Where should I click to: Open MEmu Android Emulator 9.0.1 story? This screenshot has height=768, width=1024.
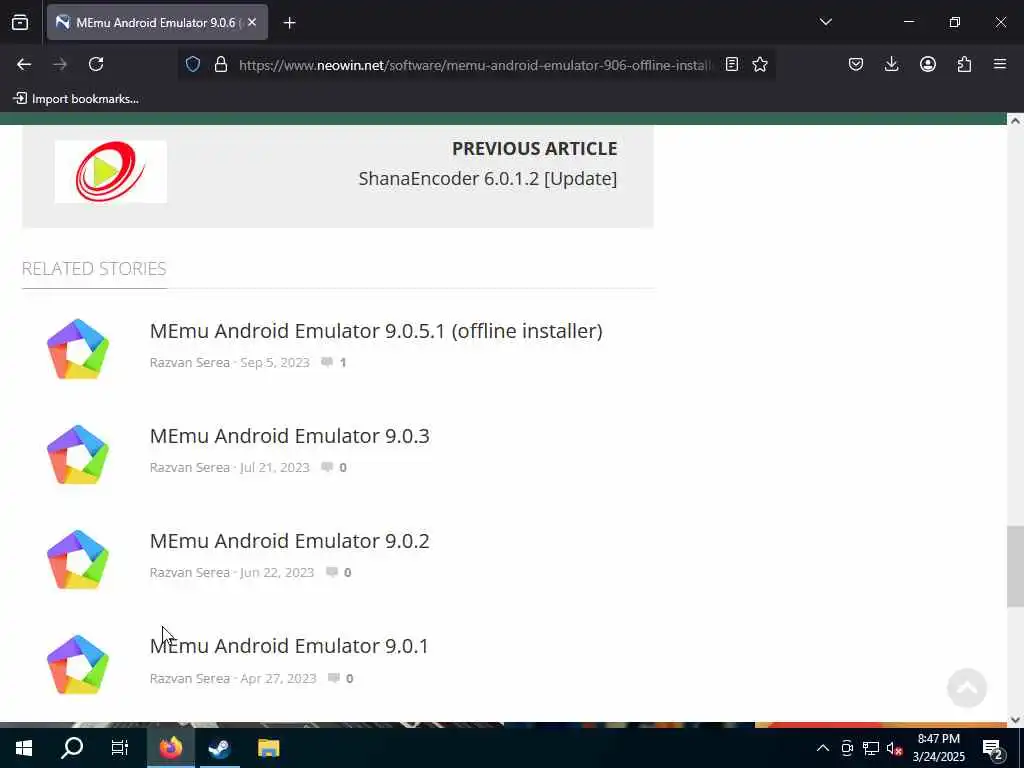click(289, 646)
